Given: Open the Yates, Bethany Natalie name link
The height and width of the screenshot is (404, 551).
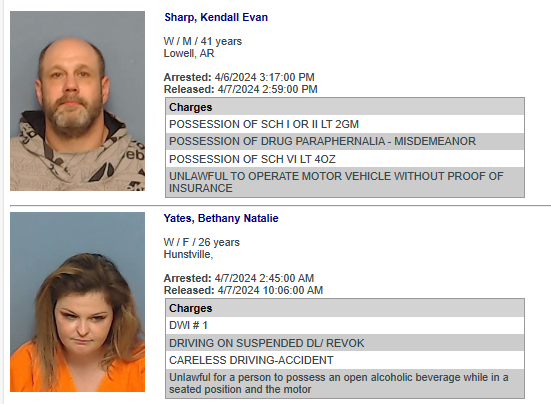Looking at the screenshot, I should (221, 218).
